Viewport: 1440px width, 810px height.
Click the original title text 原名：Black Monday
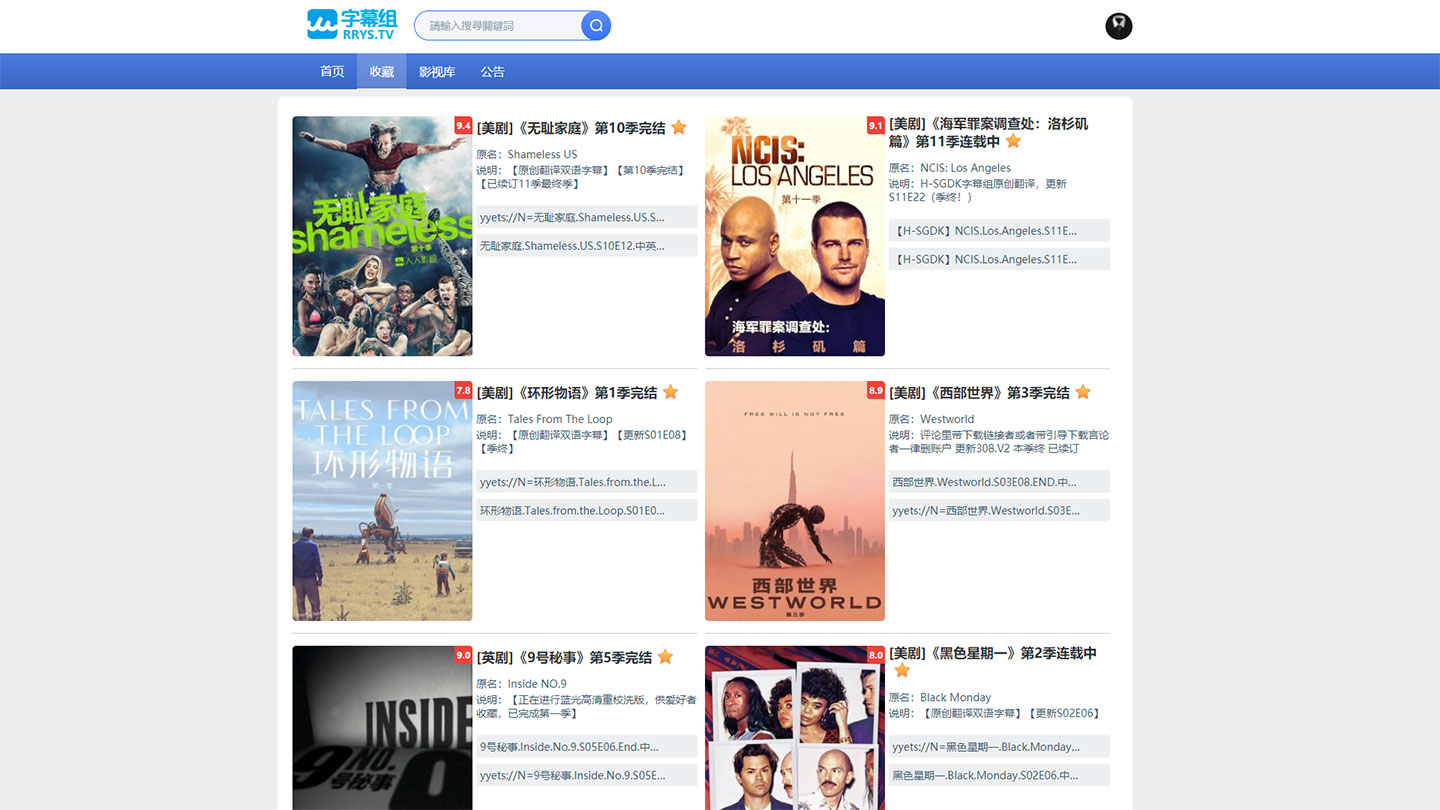point(940,697)
